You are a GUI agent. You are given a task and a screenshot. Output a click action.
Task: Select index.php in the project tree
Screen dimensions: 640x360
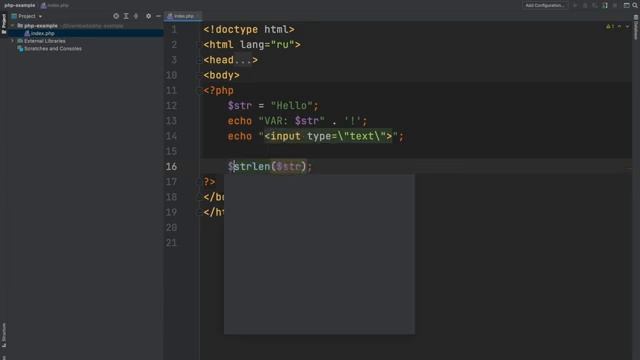tap(42, 33)
